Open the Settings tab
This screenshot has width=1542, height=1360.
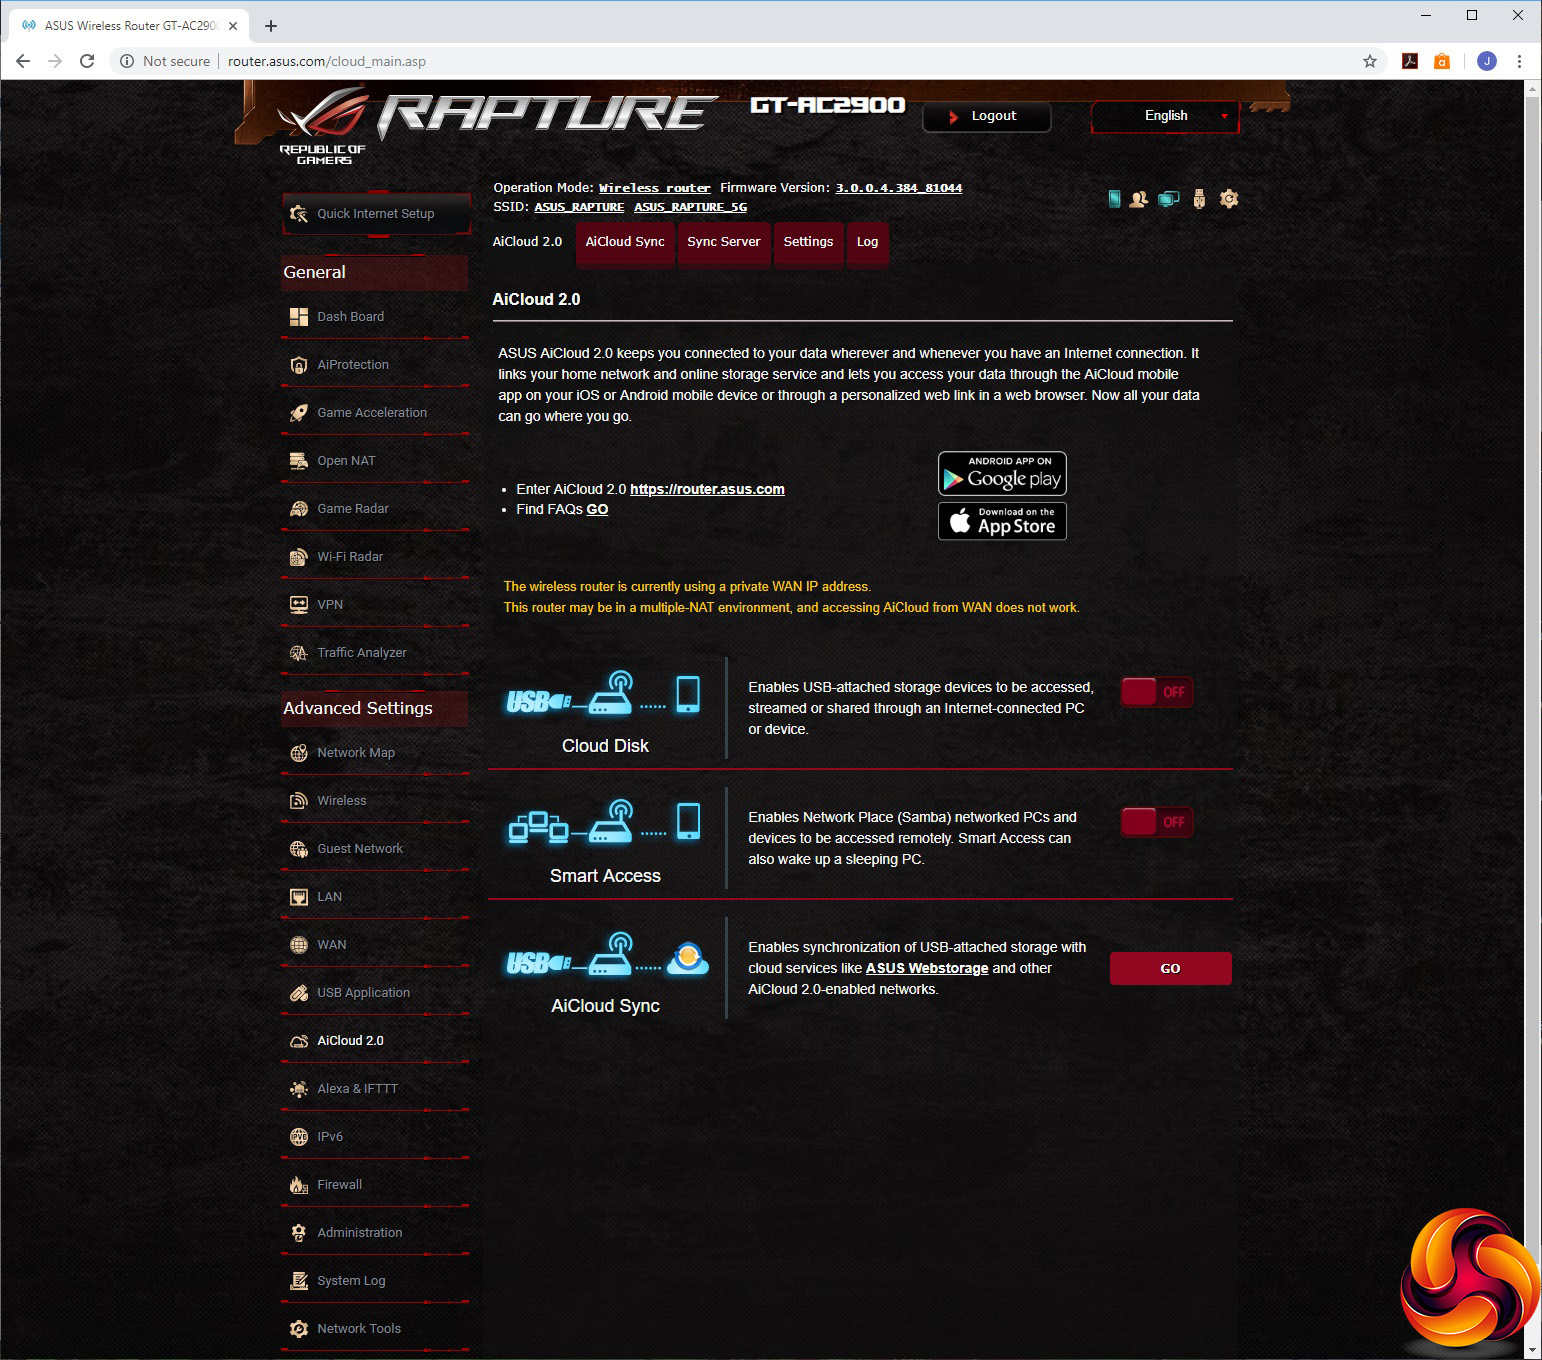click(808, 242)
